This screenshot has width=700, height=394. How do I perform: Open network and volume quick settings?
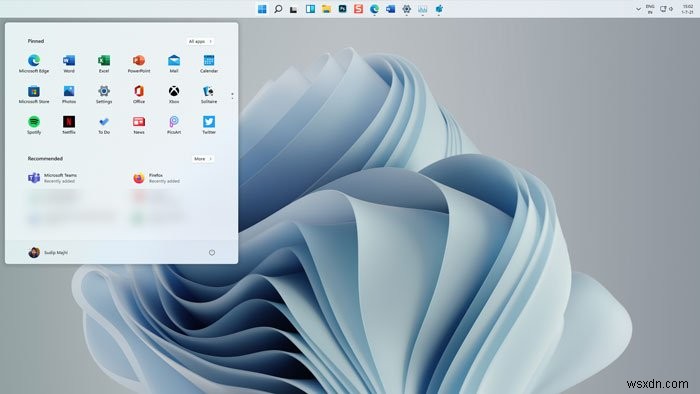[x=667, y=9]
